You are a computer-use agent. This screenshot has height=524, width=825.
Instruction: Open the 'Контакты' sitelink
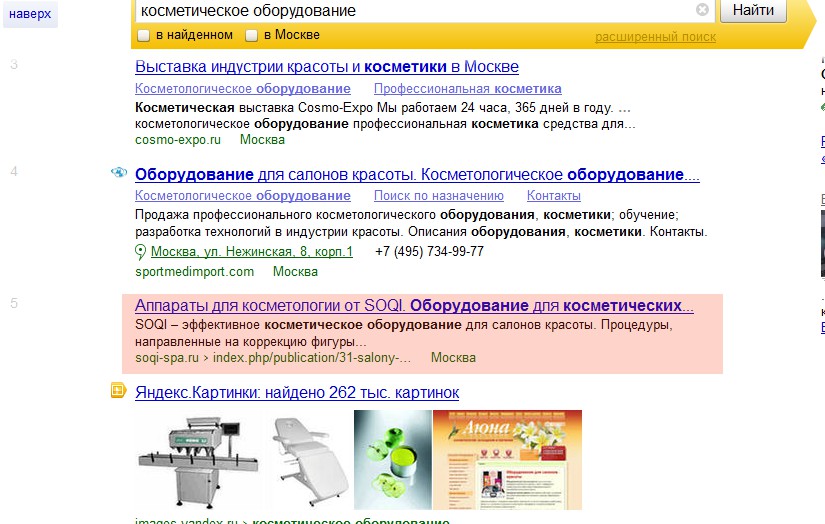(554, 195)
